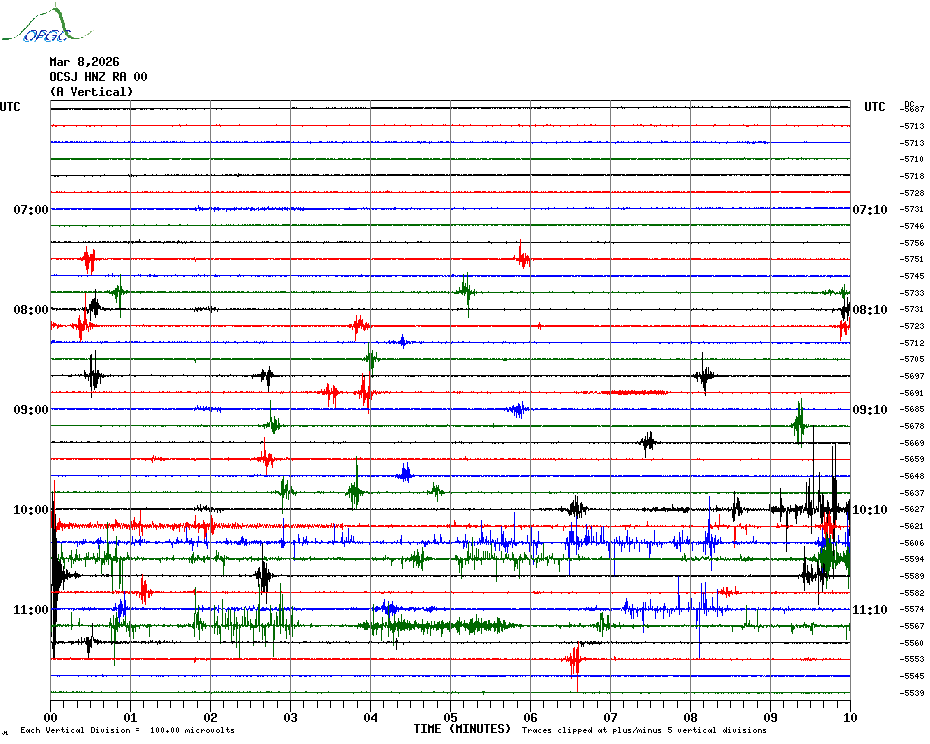The height and width of the screenshot is (744, 930).
Task: Click the 10:00 time label on left axis
Action: tap(30, 510)
